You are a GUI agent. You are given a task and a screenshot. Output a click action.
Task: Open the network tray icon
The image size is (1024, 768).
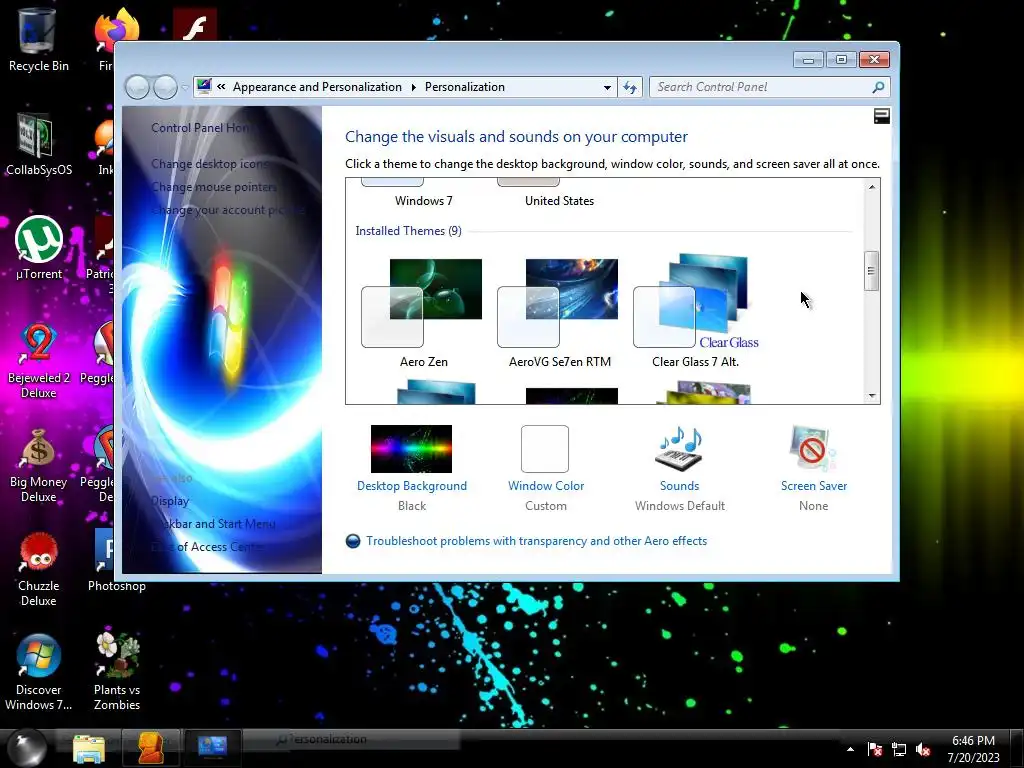(x=899, y=750)
